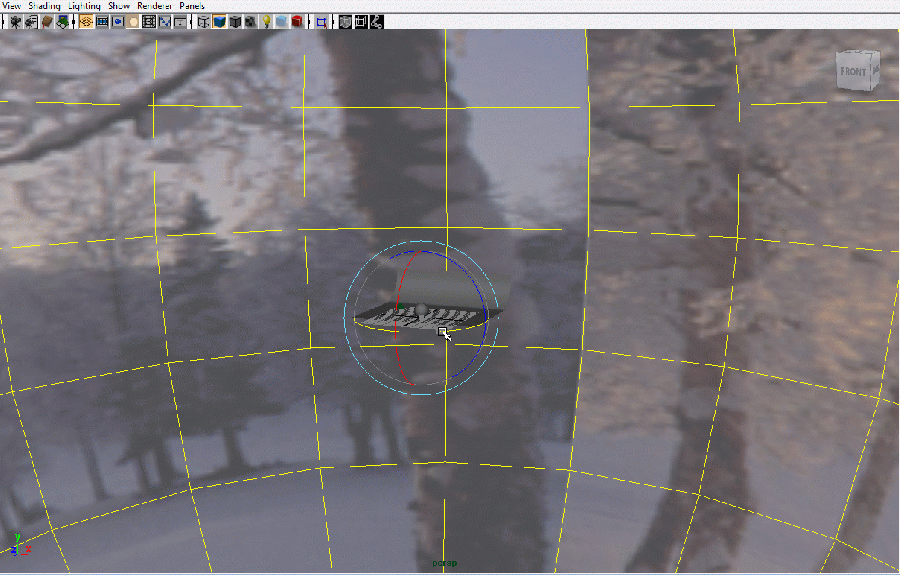The height and width of the screenshot is (575, 900).
Task: Open the Lighting menu
Action: coord(85,6)
